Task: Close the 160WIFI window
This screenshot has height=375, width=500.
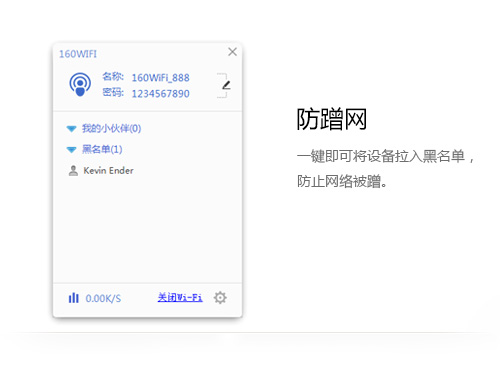Action: click(x=232, y=52)
